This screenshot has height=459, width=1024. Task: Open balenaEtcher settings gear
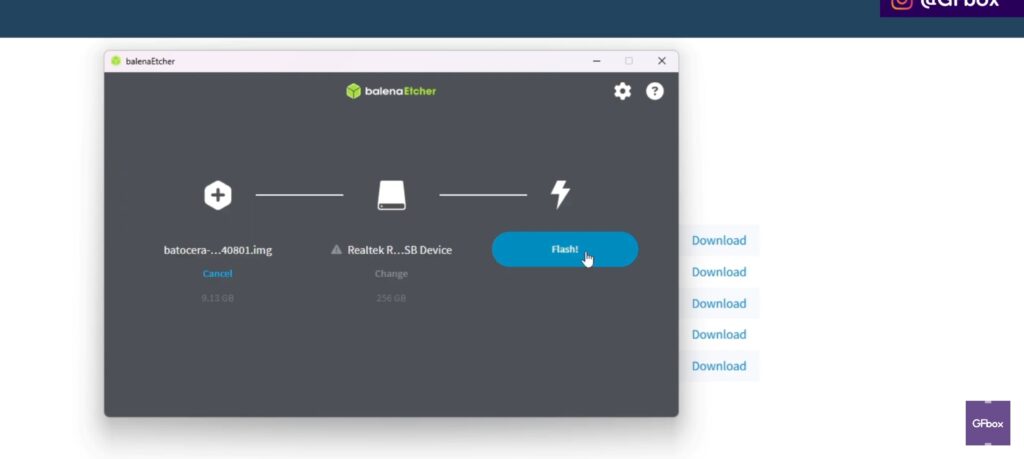coord(622,91)
